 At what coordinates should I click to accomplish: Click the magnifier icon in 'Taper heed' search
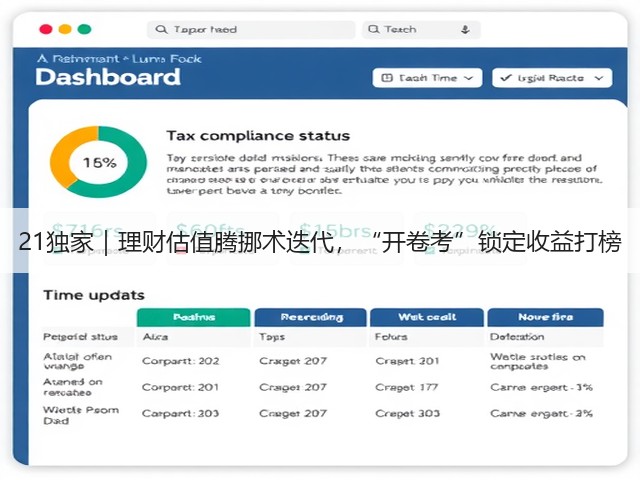(x=161, y=29)
